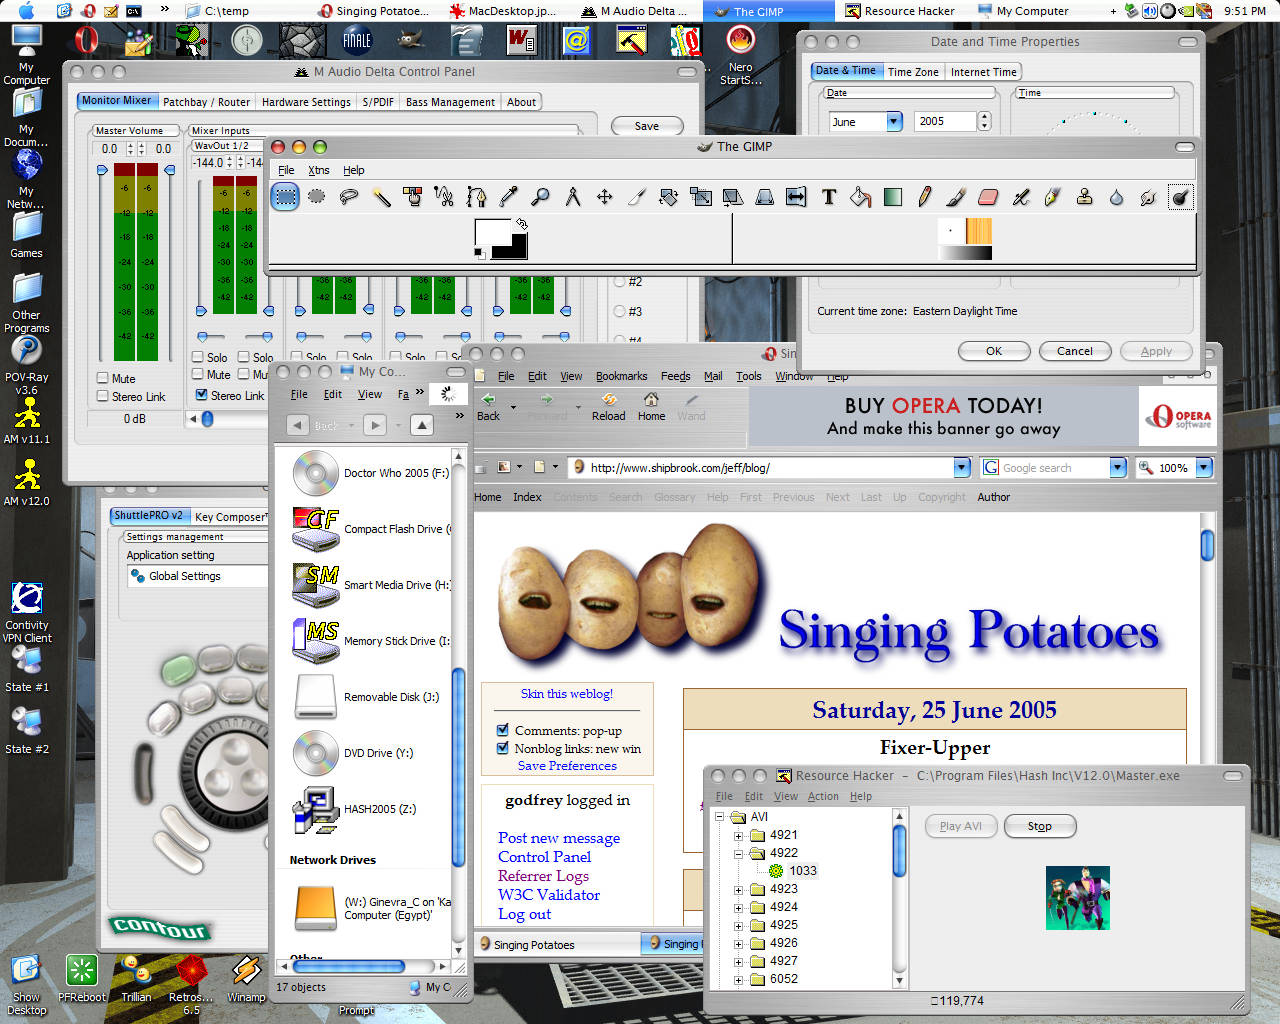Open the Time Zone tab
Viewport: 1280px width, 1024px height.
pyautogui.click(x=913, y=72)
